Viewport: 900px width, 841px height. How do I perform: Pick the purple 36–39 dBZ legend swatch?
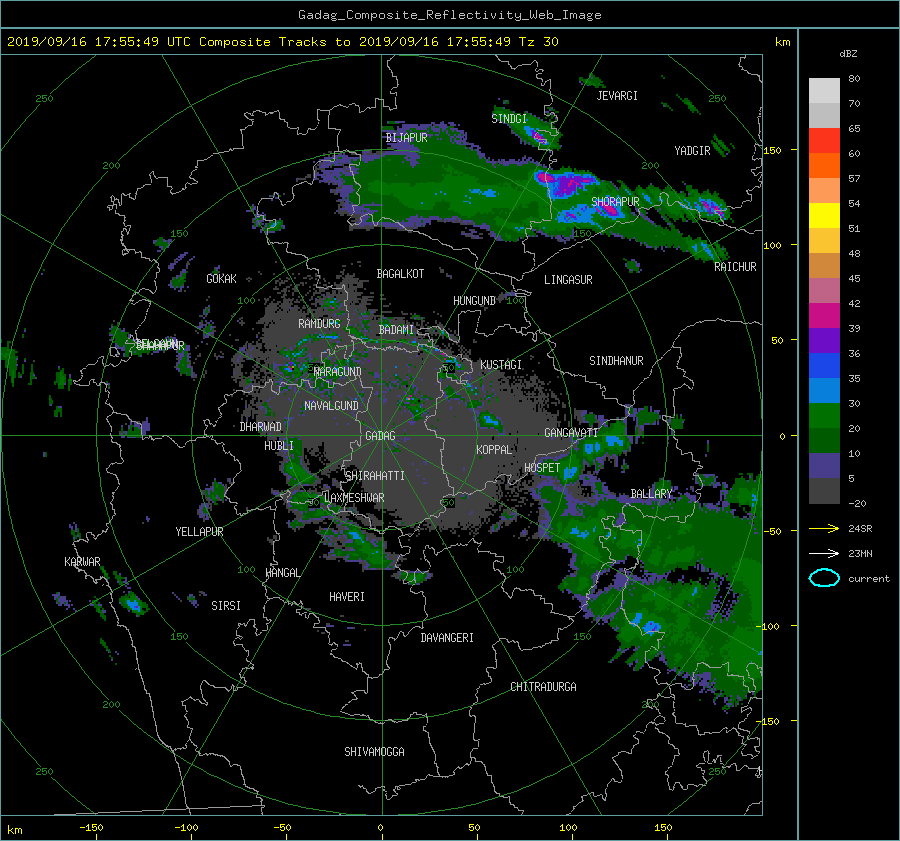(x=824, y=341)
